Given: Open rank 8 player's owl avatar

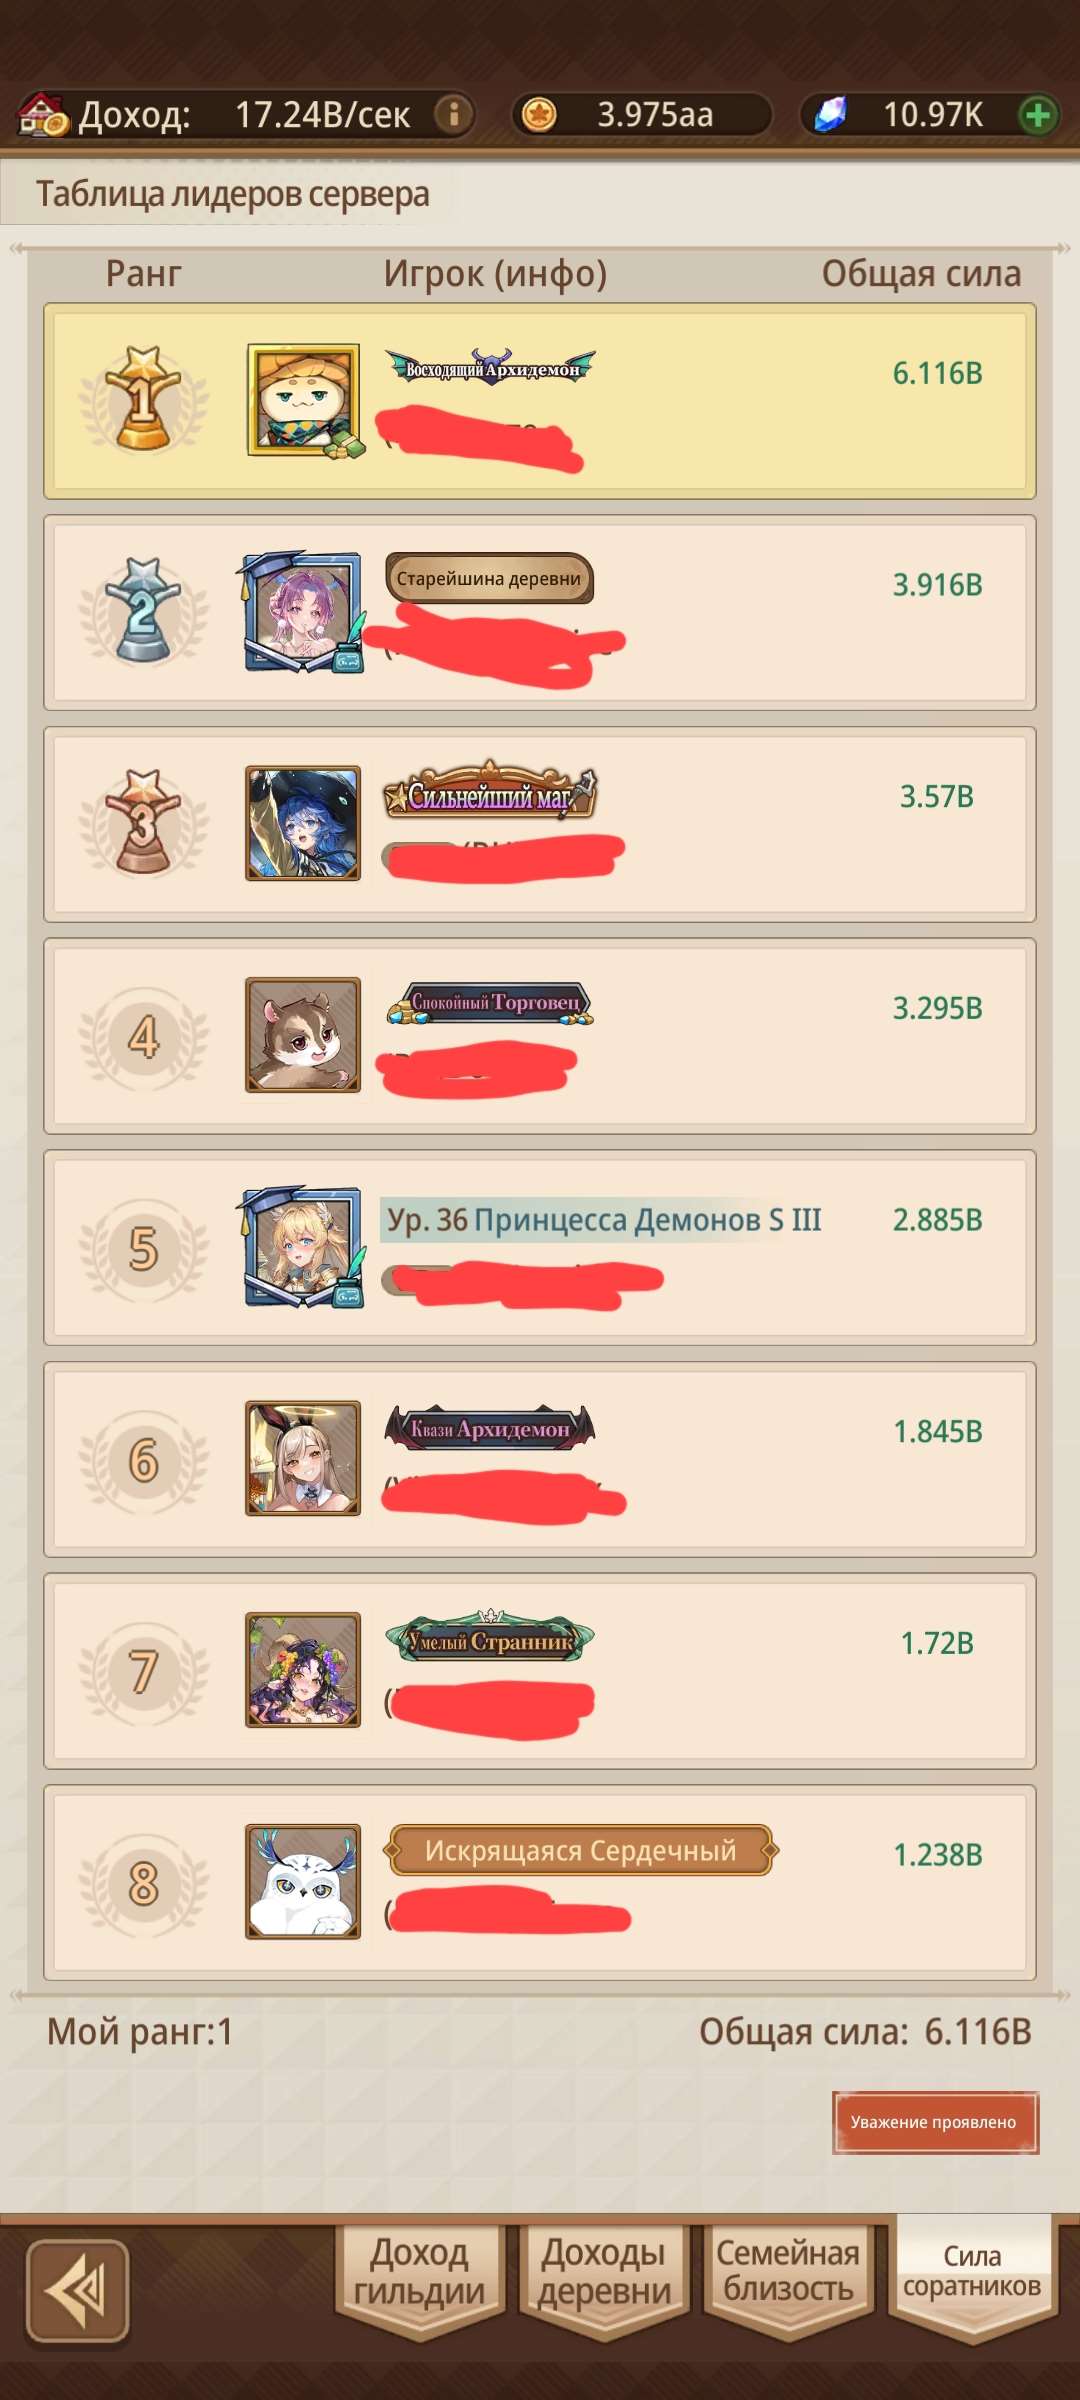Looking at the screenshot, I should (303, 1882).
